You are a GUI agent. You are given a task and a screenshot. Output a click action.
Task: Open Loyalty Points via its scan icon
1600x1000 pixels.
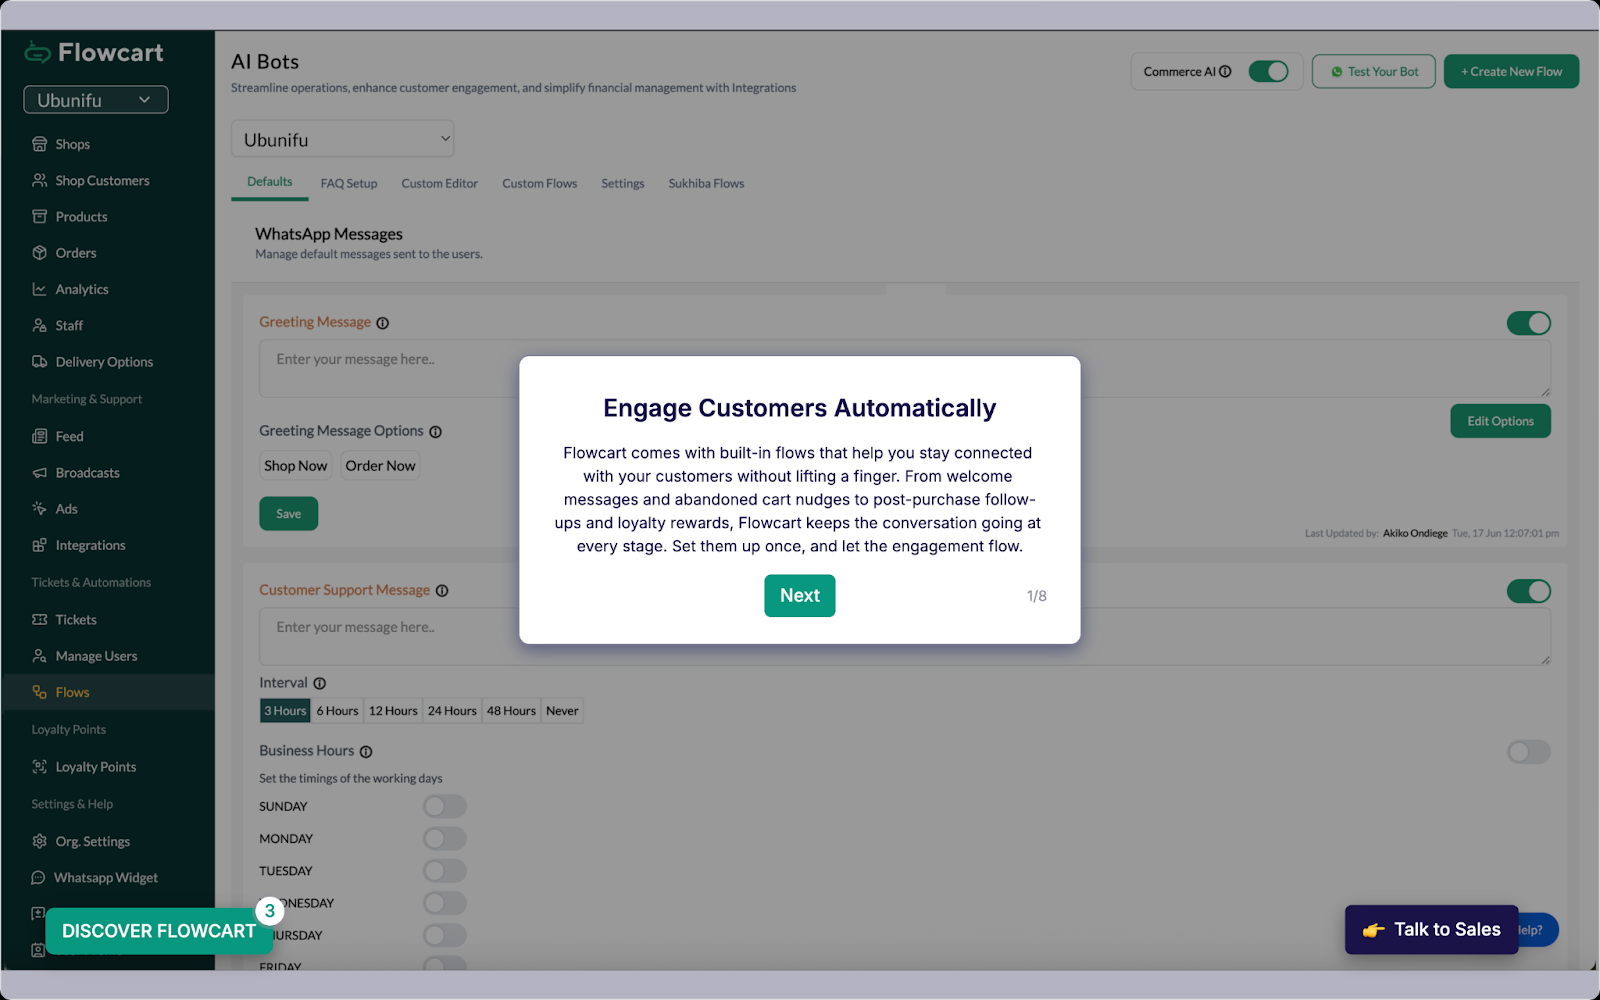coord(40,767)
